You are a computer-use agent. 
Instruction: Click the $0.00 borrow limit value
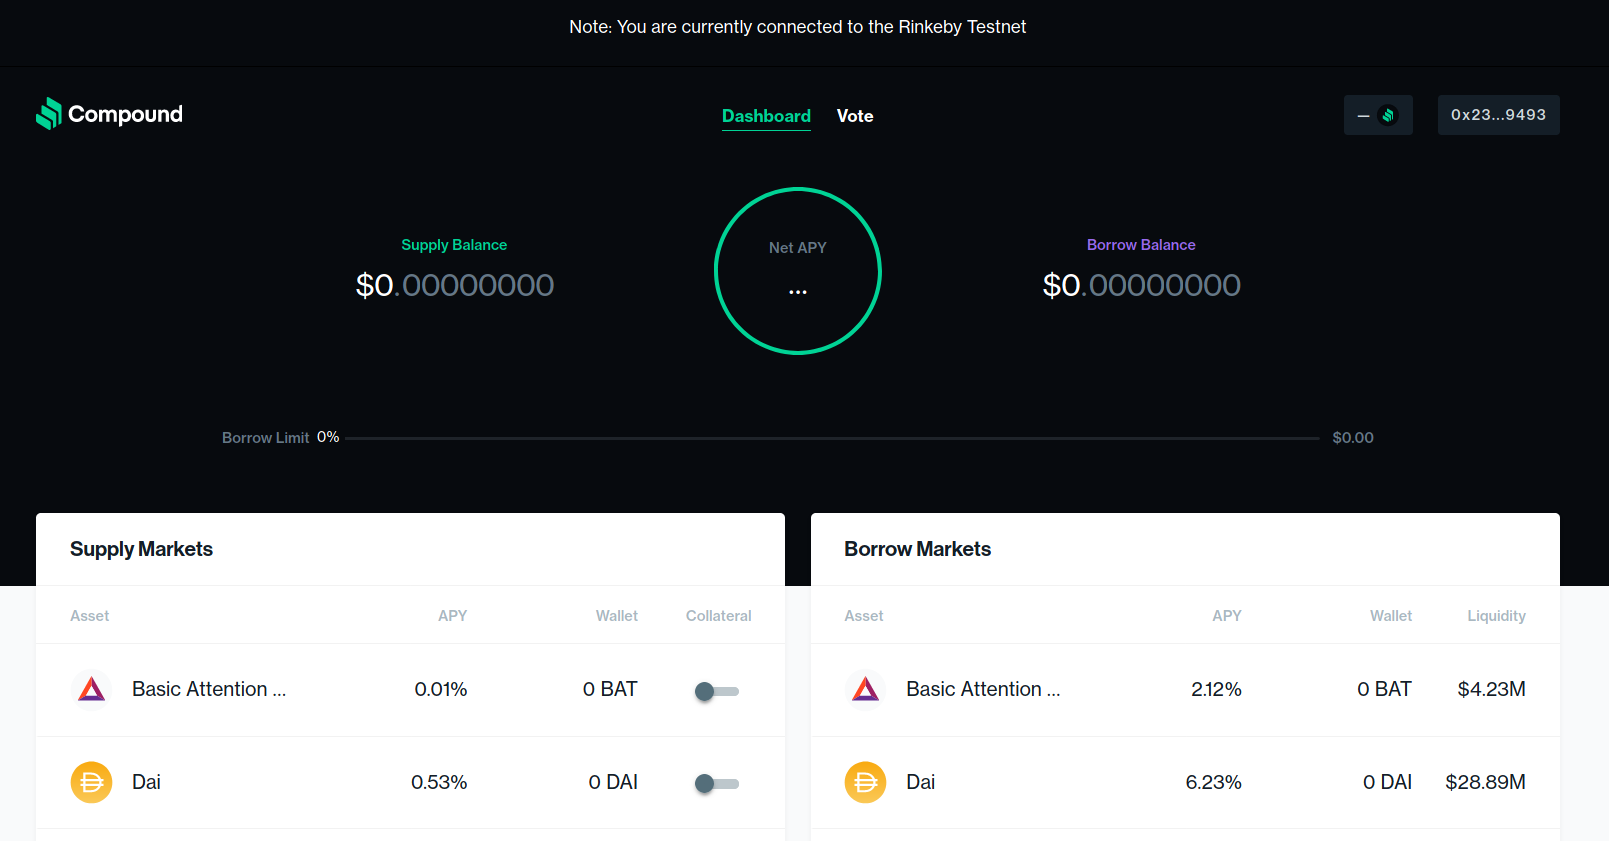(1353, 438)
